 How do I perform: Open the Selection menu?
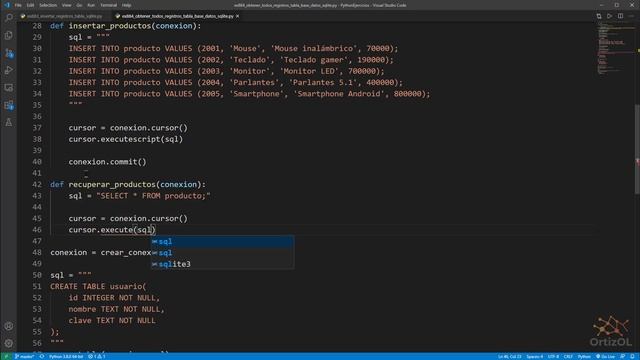(x=48, y=5)
